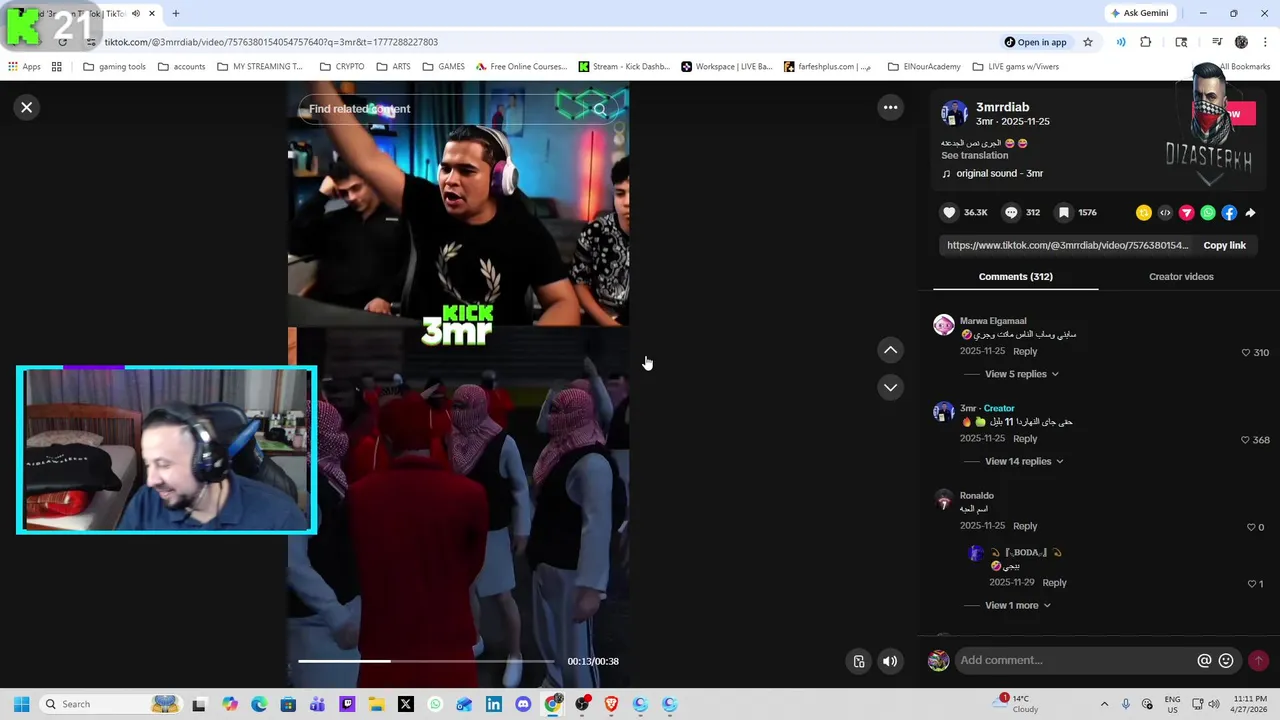1280x720 pixels.
Task: Open the CRYPTO bookmark folder
Action: pos(341,67)
